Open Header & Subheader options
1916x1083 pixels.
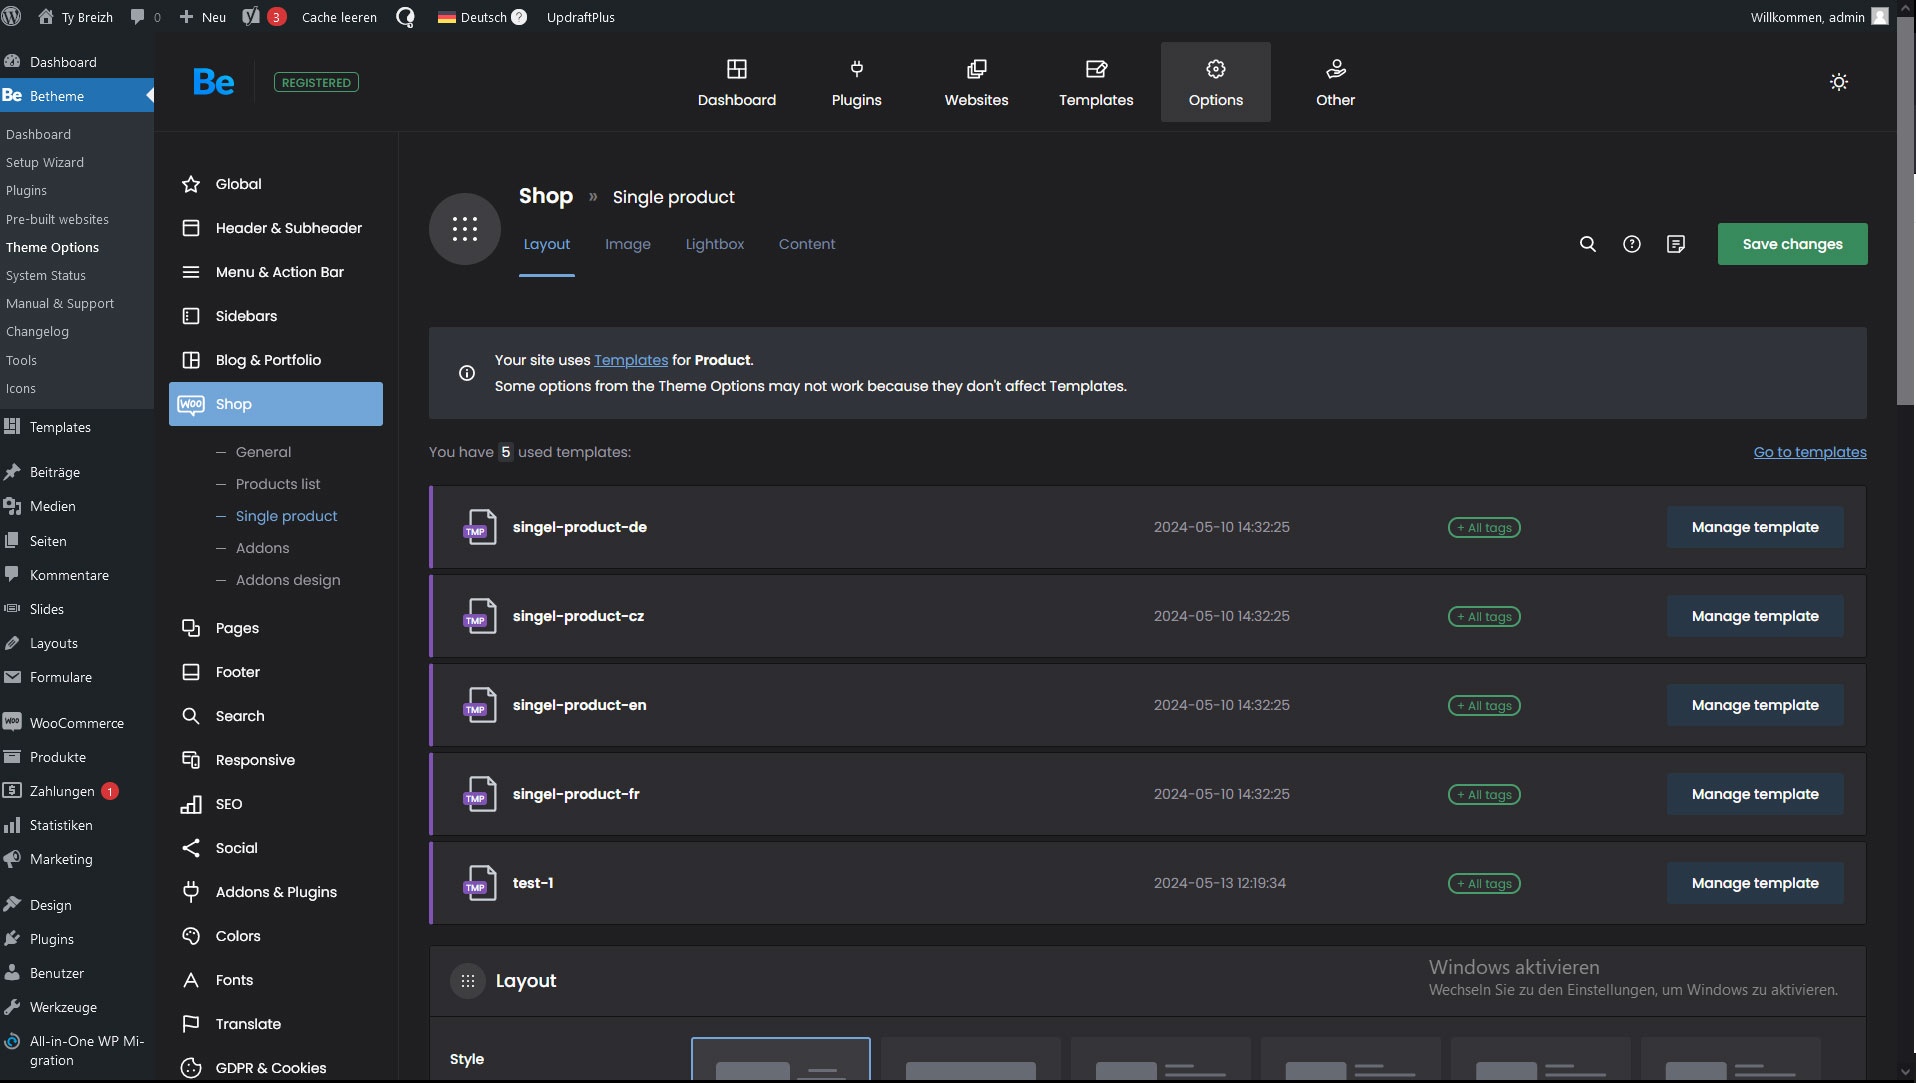click(276, 228)
